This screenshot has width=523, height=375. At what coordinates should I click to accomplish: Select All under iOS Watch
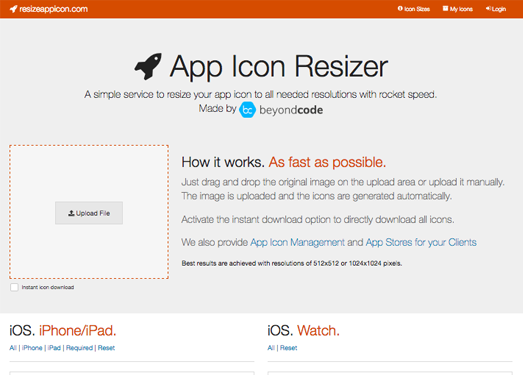(x=271, y=348)
